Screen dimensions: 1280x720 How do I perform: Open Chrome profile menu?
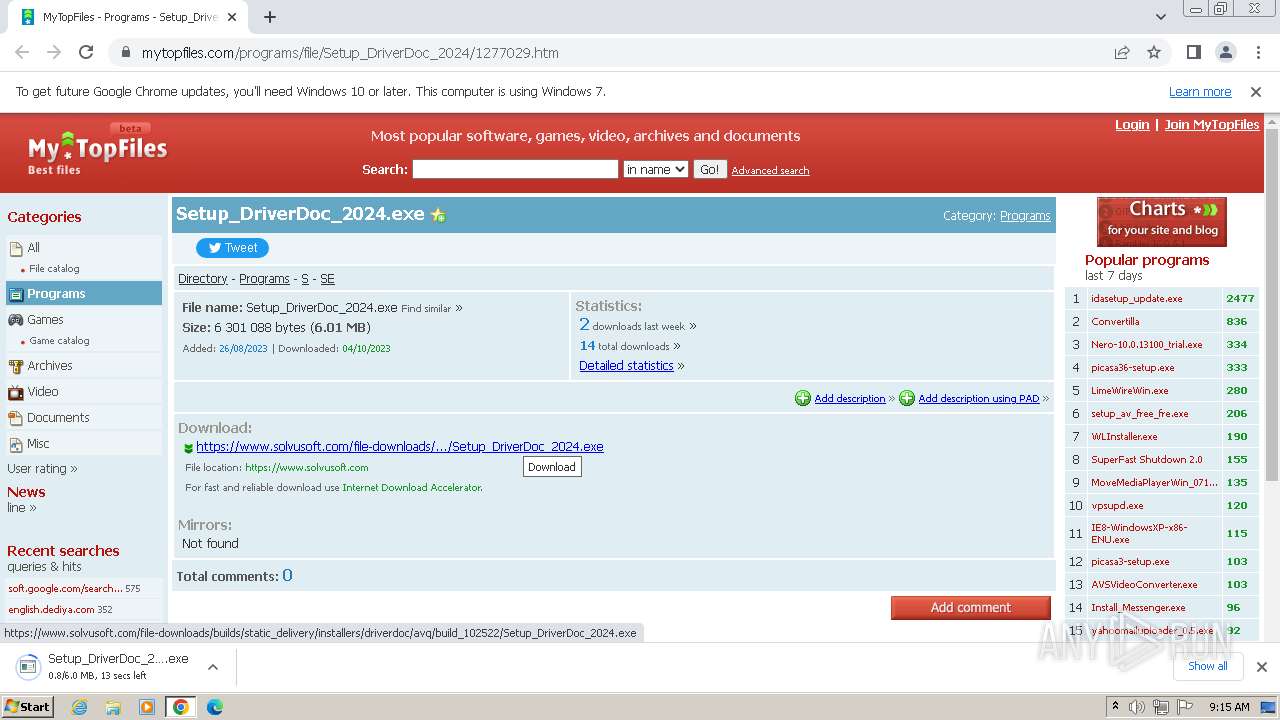[1226, 52]
